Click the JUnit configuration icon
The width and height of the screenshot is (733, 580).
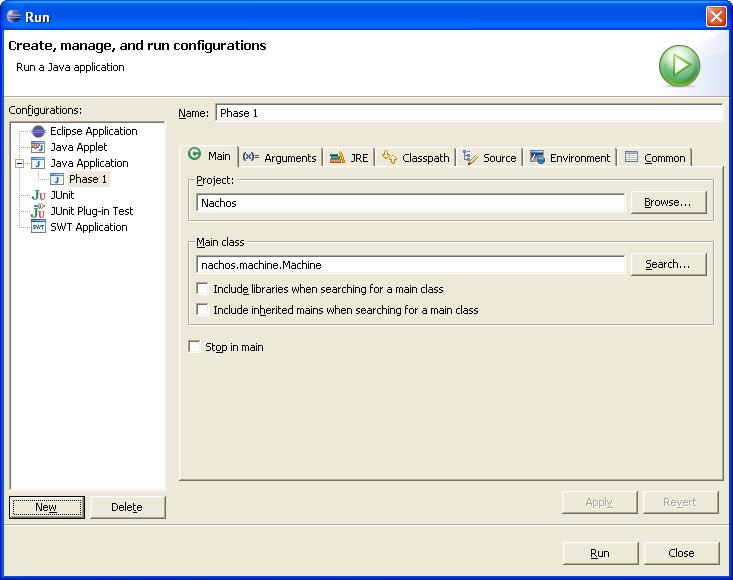click(x=38, y=195)
